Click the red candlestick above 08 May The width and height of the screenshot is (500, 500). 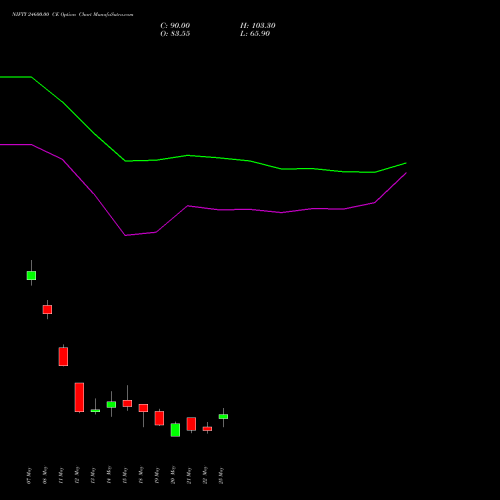pyautogui.click(x=47, y=309)
